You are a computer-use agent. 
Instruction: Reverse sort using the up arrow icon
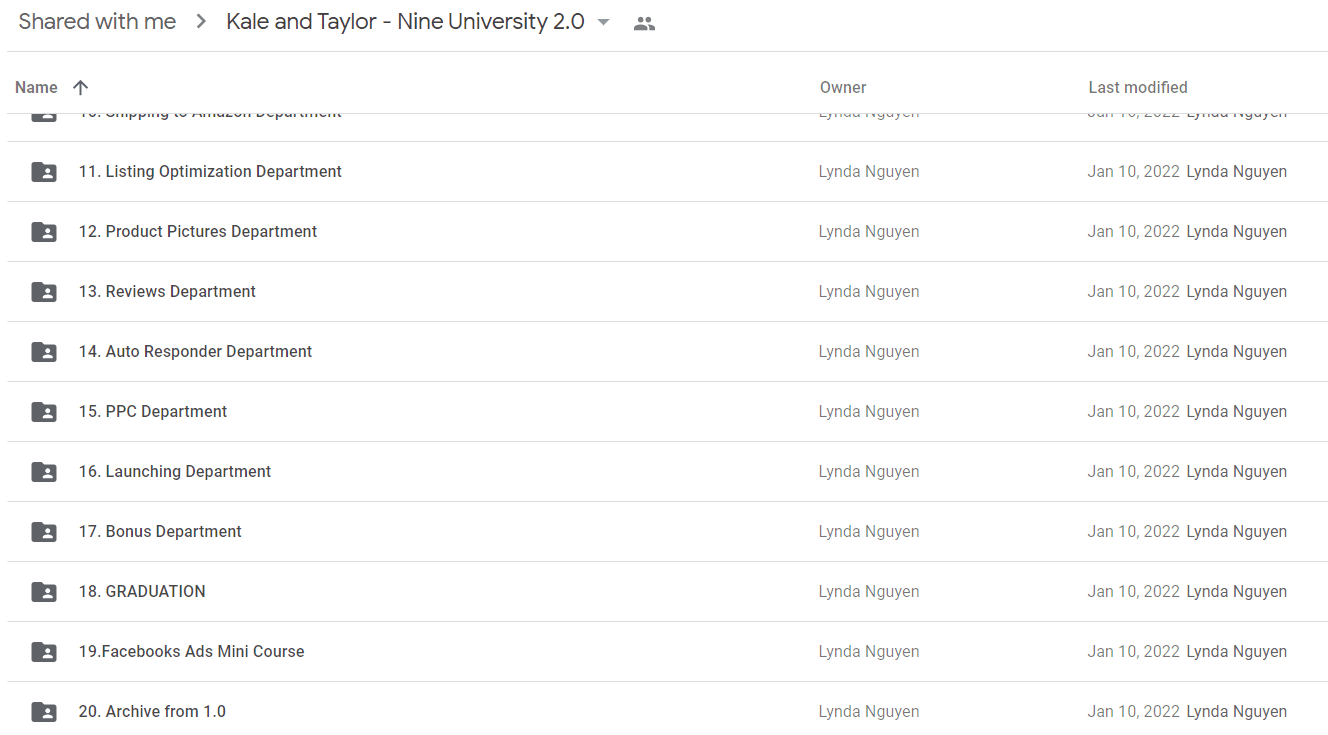(81, 87)
